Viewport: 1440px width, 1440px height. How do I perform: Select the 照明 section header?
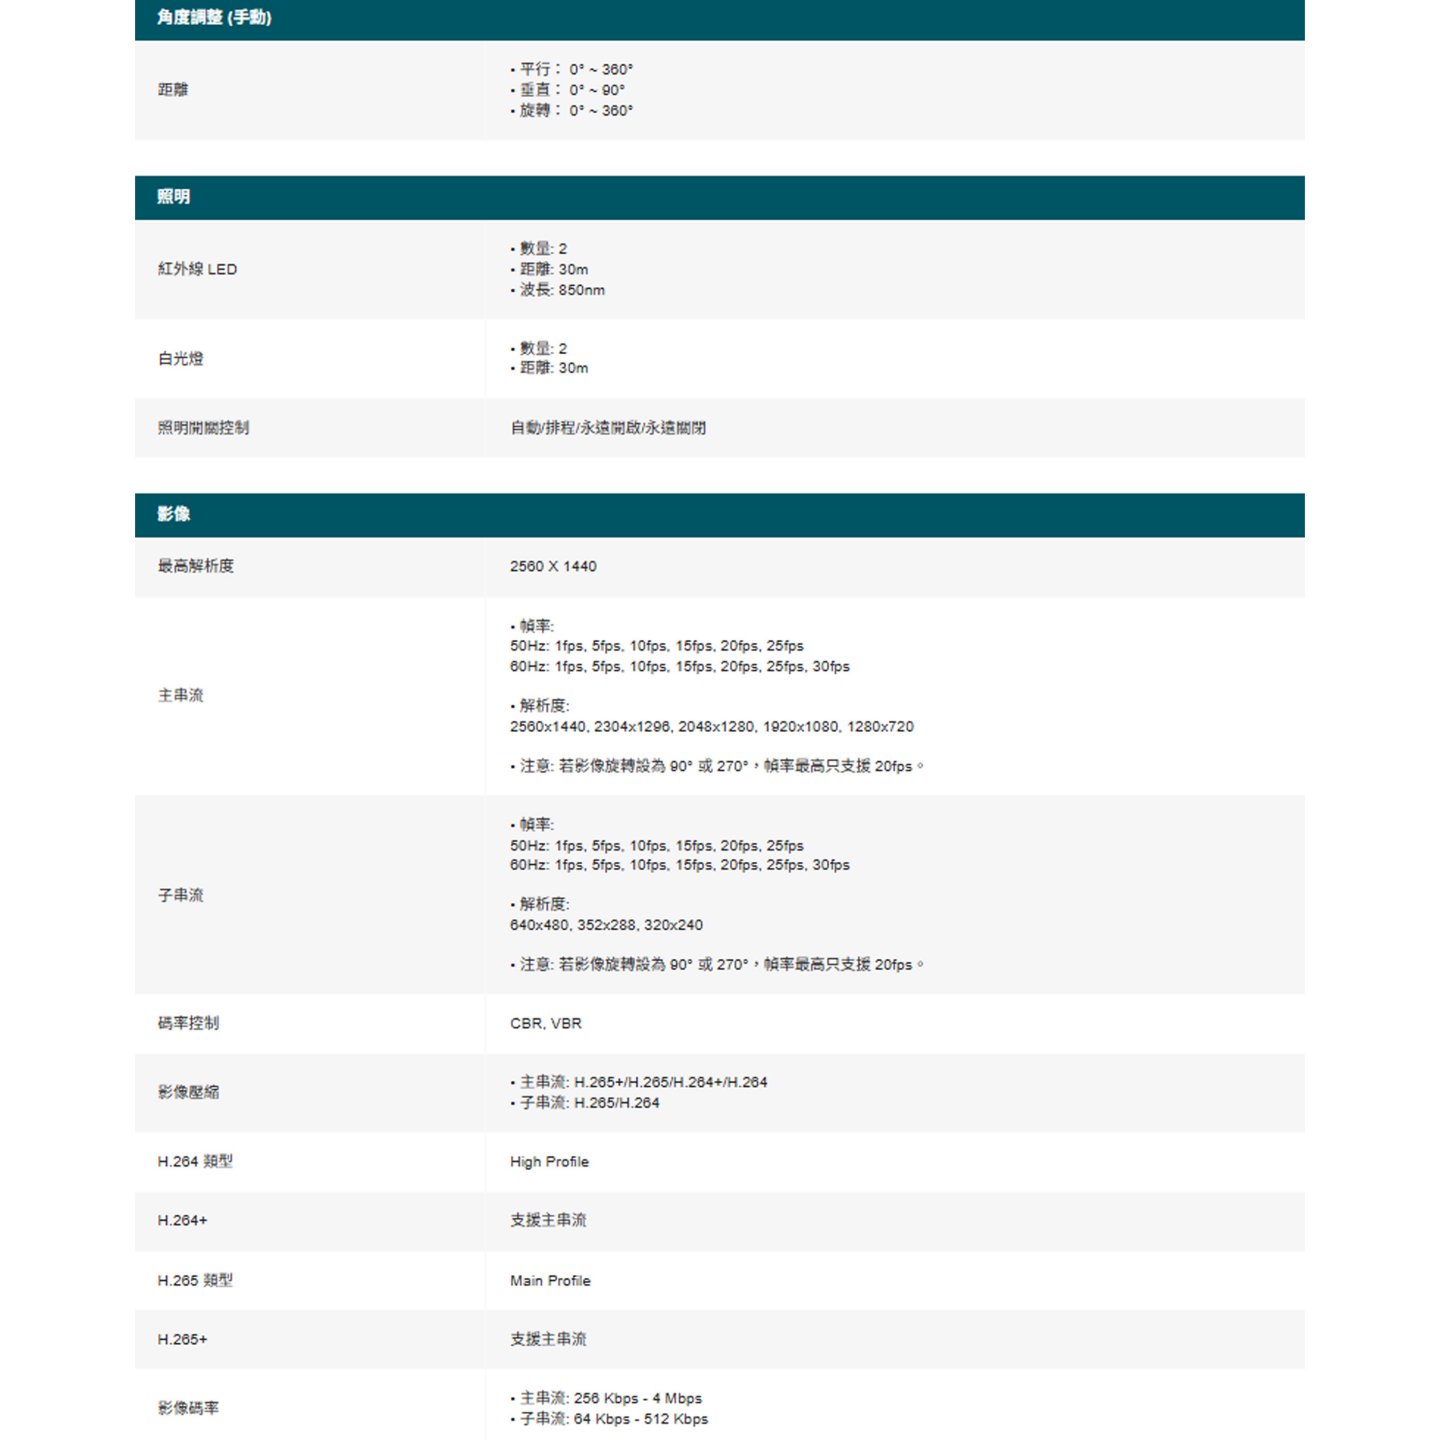(x=173, y=197)
